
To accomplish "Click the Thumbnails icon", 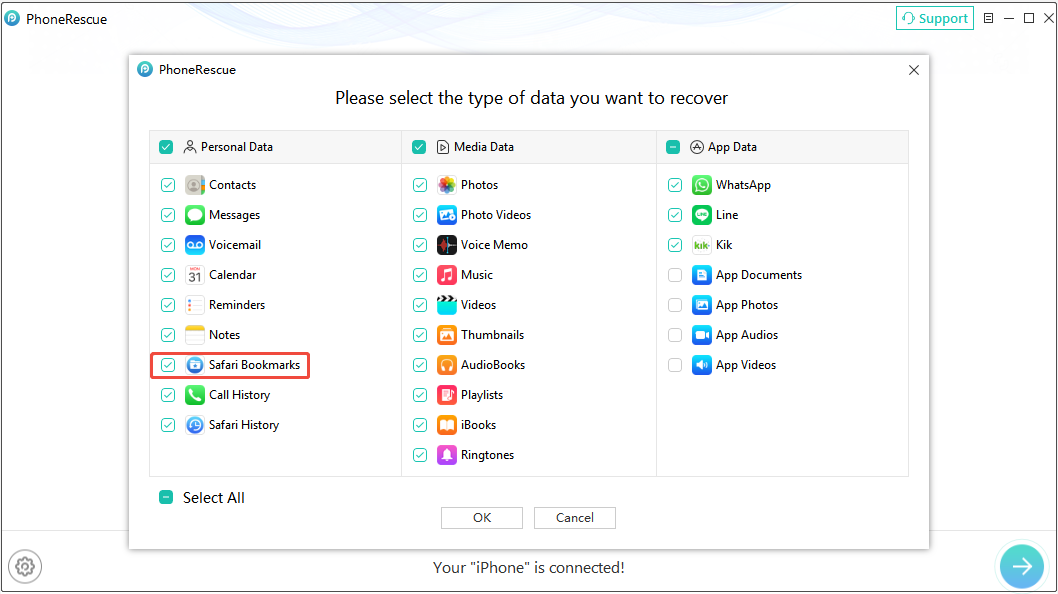I will coord(447,335).
